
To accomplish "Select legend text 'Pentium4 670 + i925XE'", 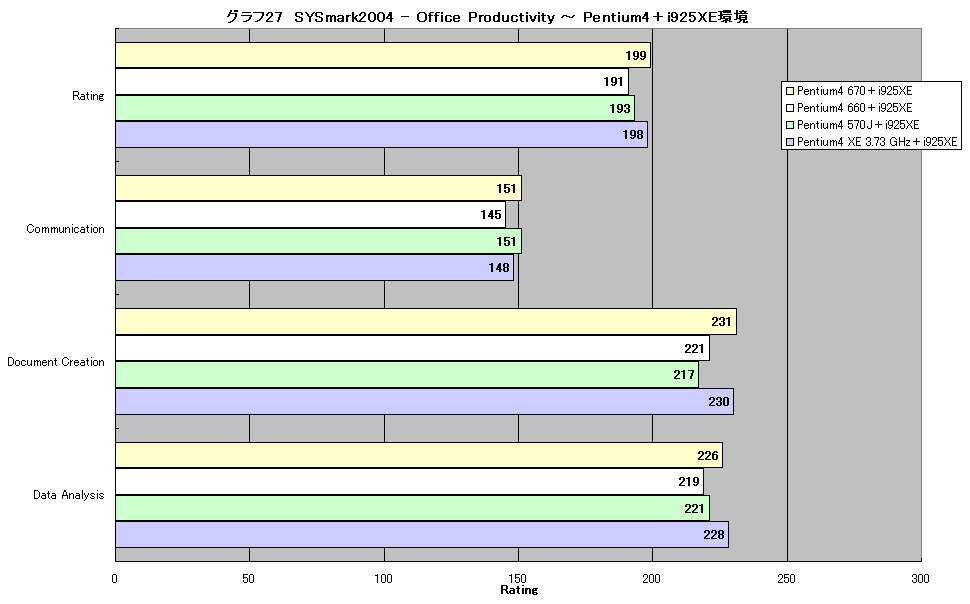I will tap(854, 91).
